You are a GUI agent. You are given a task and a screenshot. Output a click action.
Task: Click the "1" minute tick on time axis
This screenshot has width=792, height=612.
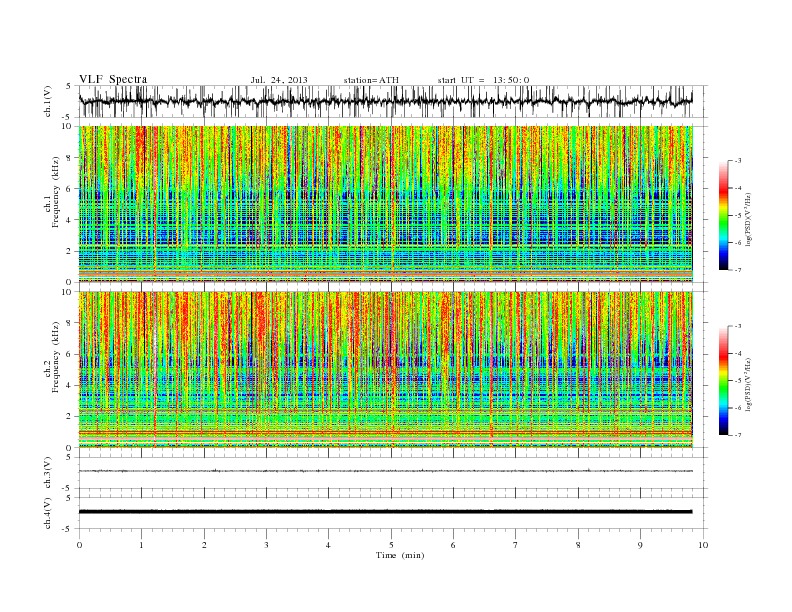pyautogui.click(x=141, y=545)
